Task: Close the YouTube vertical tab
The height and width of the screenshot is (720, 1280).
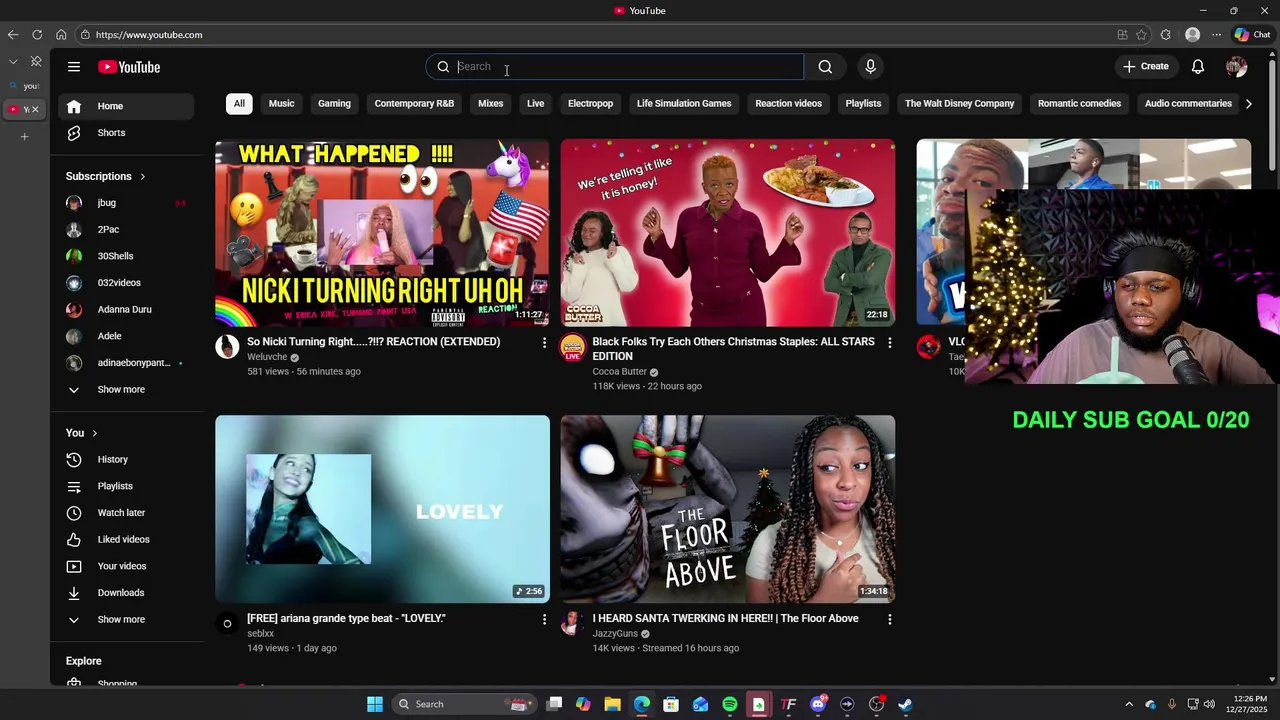Action: coord(35,109)
